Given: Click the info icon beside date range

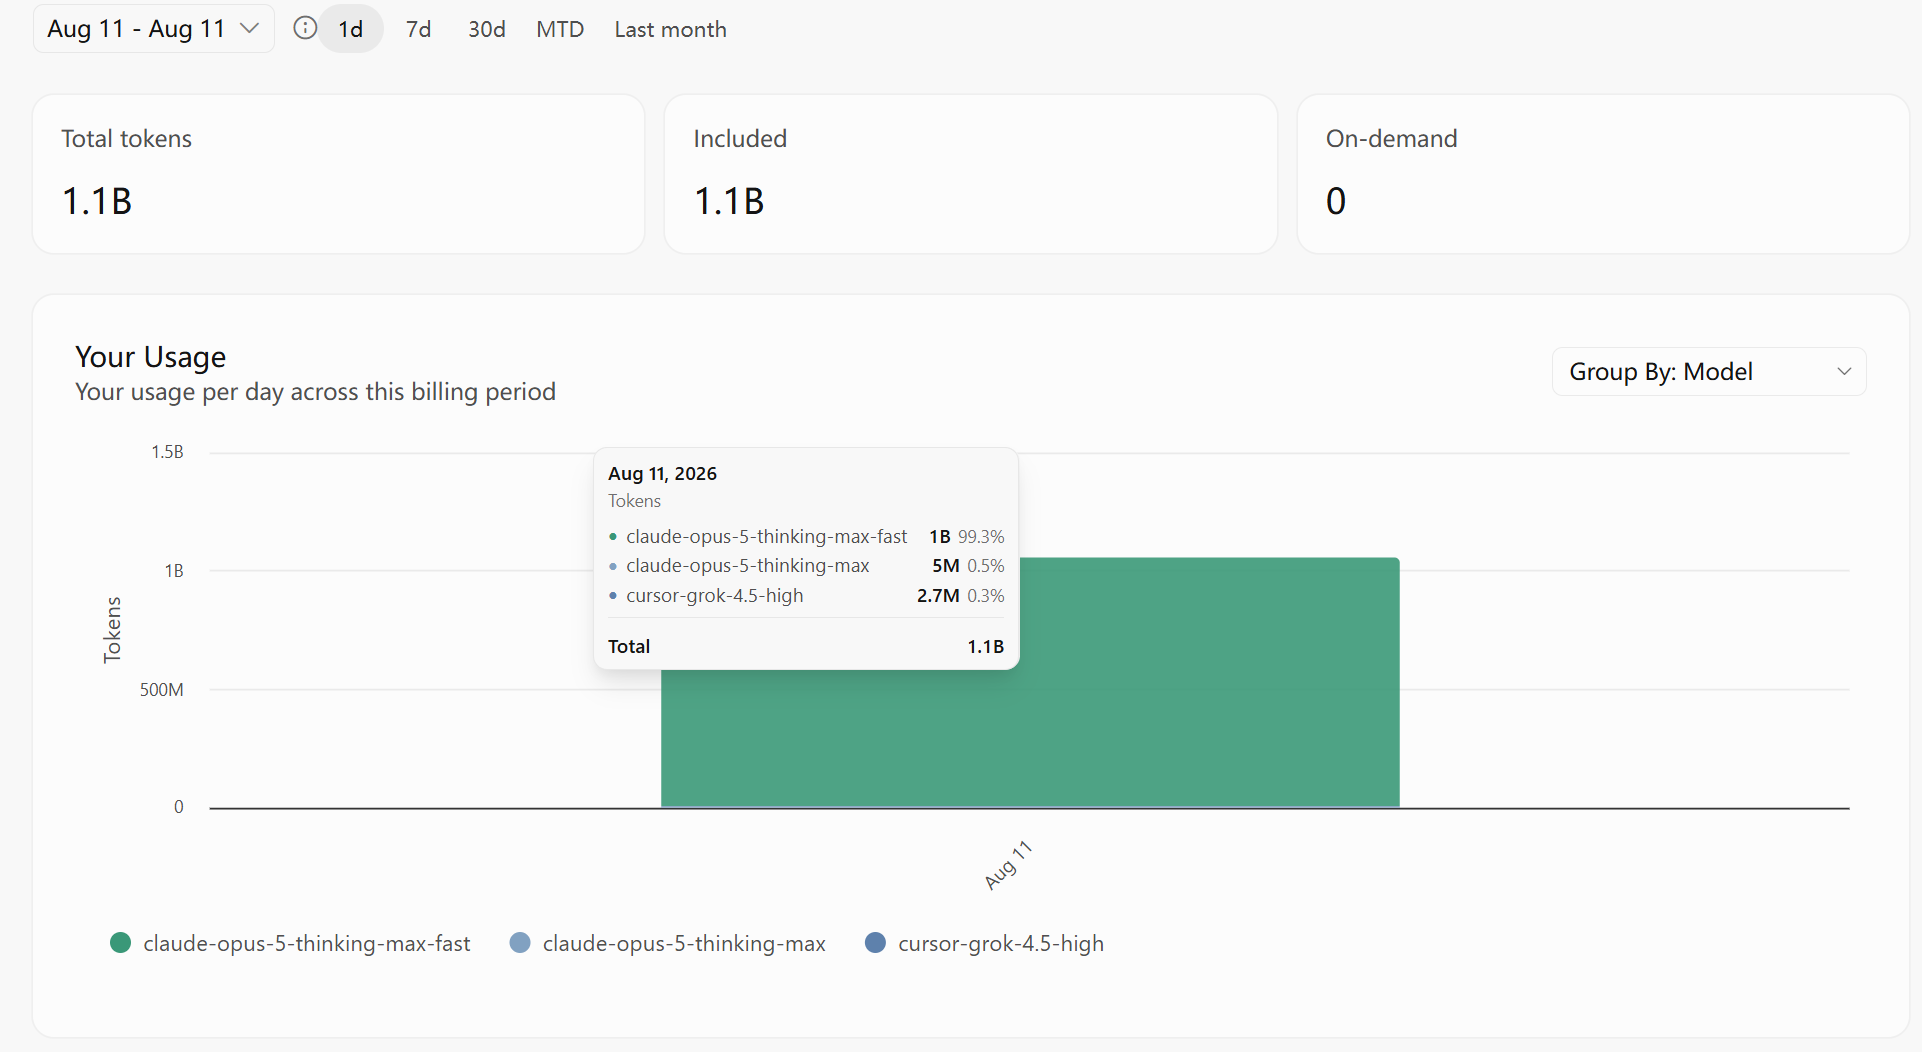Looking at the screenshot, I should click(305, 28).
